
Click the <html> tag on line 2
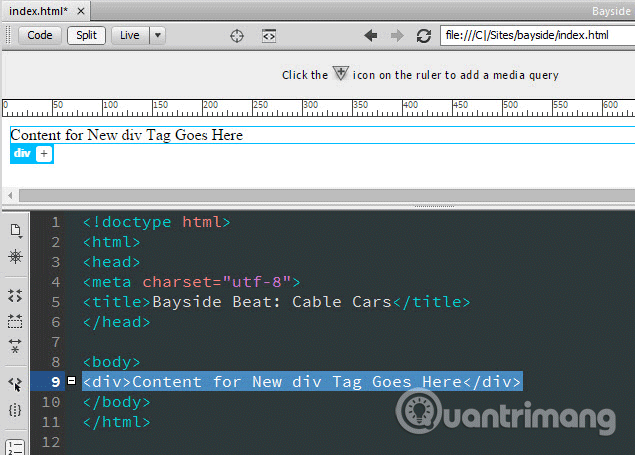point(112,242)
